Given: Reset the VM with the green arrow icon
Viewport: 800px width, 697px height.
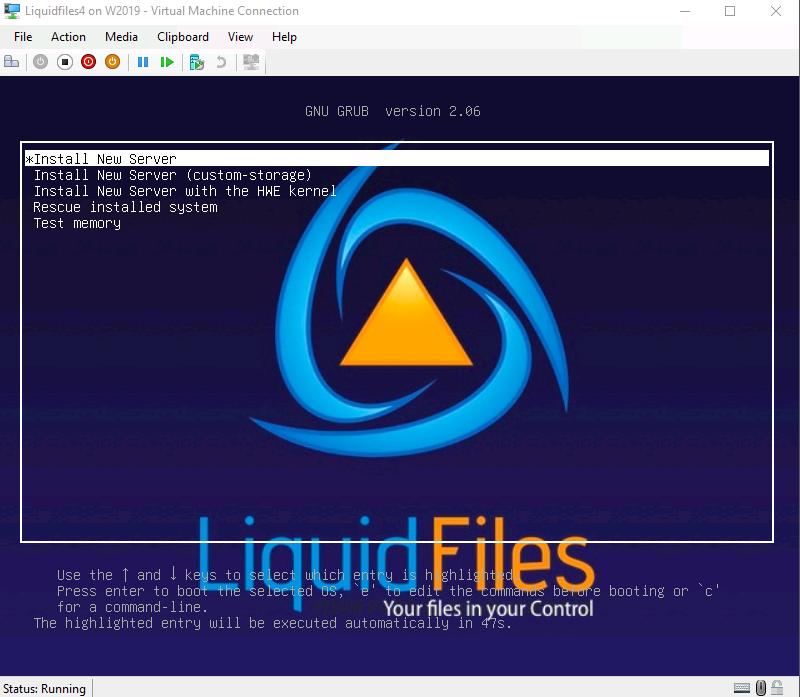Looking at the screenshot, I should coord(167,62).
